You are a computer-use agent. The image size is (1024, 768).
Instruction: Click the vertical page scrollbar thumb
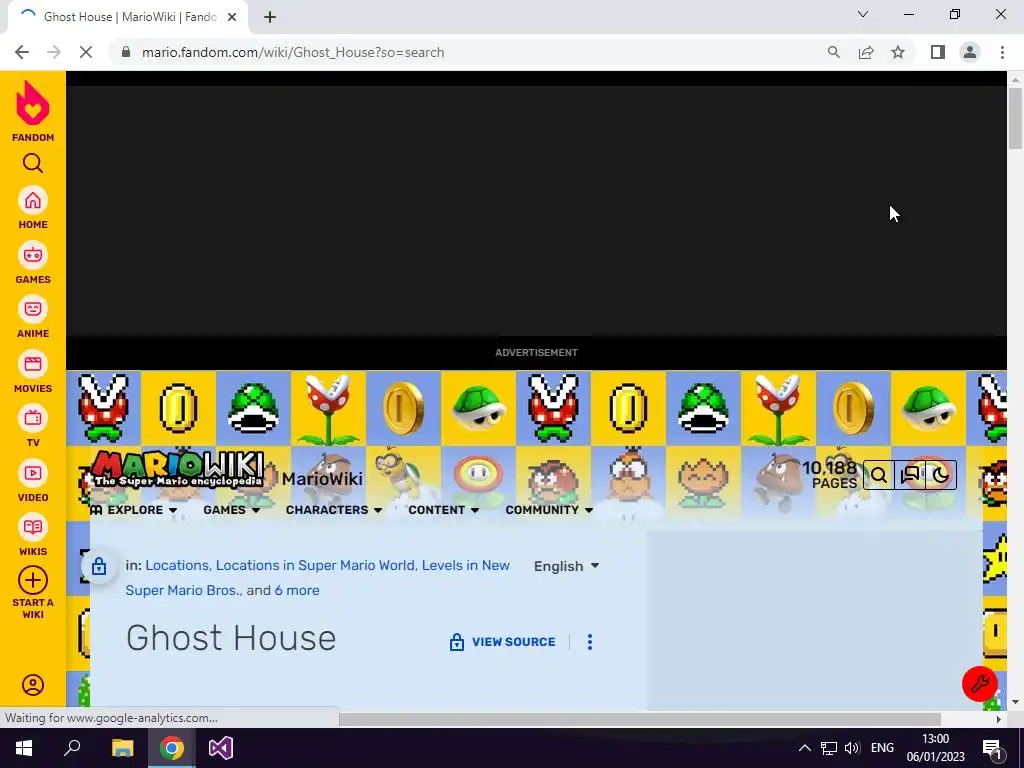click(1015, 118)
